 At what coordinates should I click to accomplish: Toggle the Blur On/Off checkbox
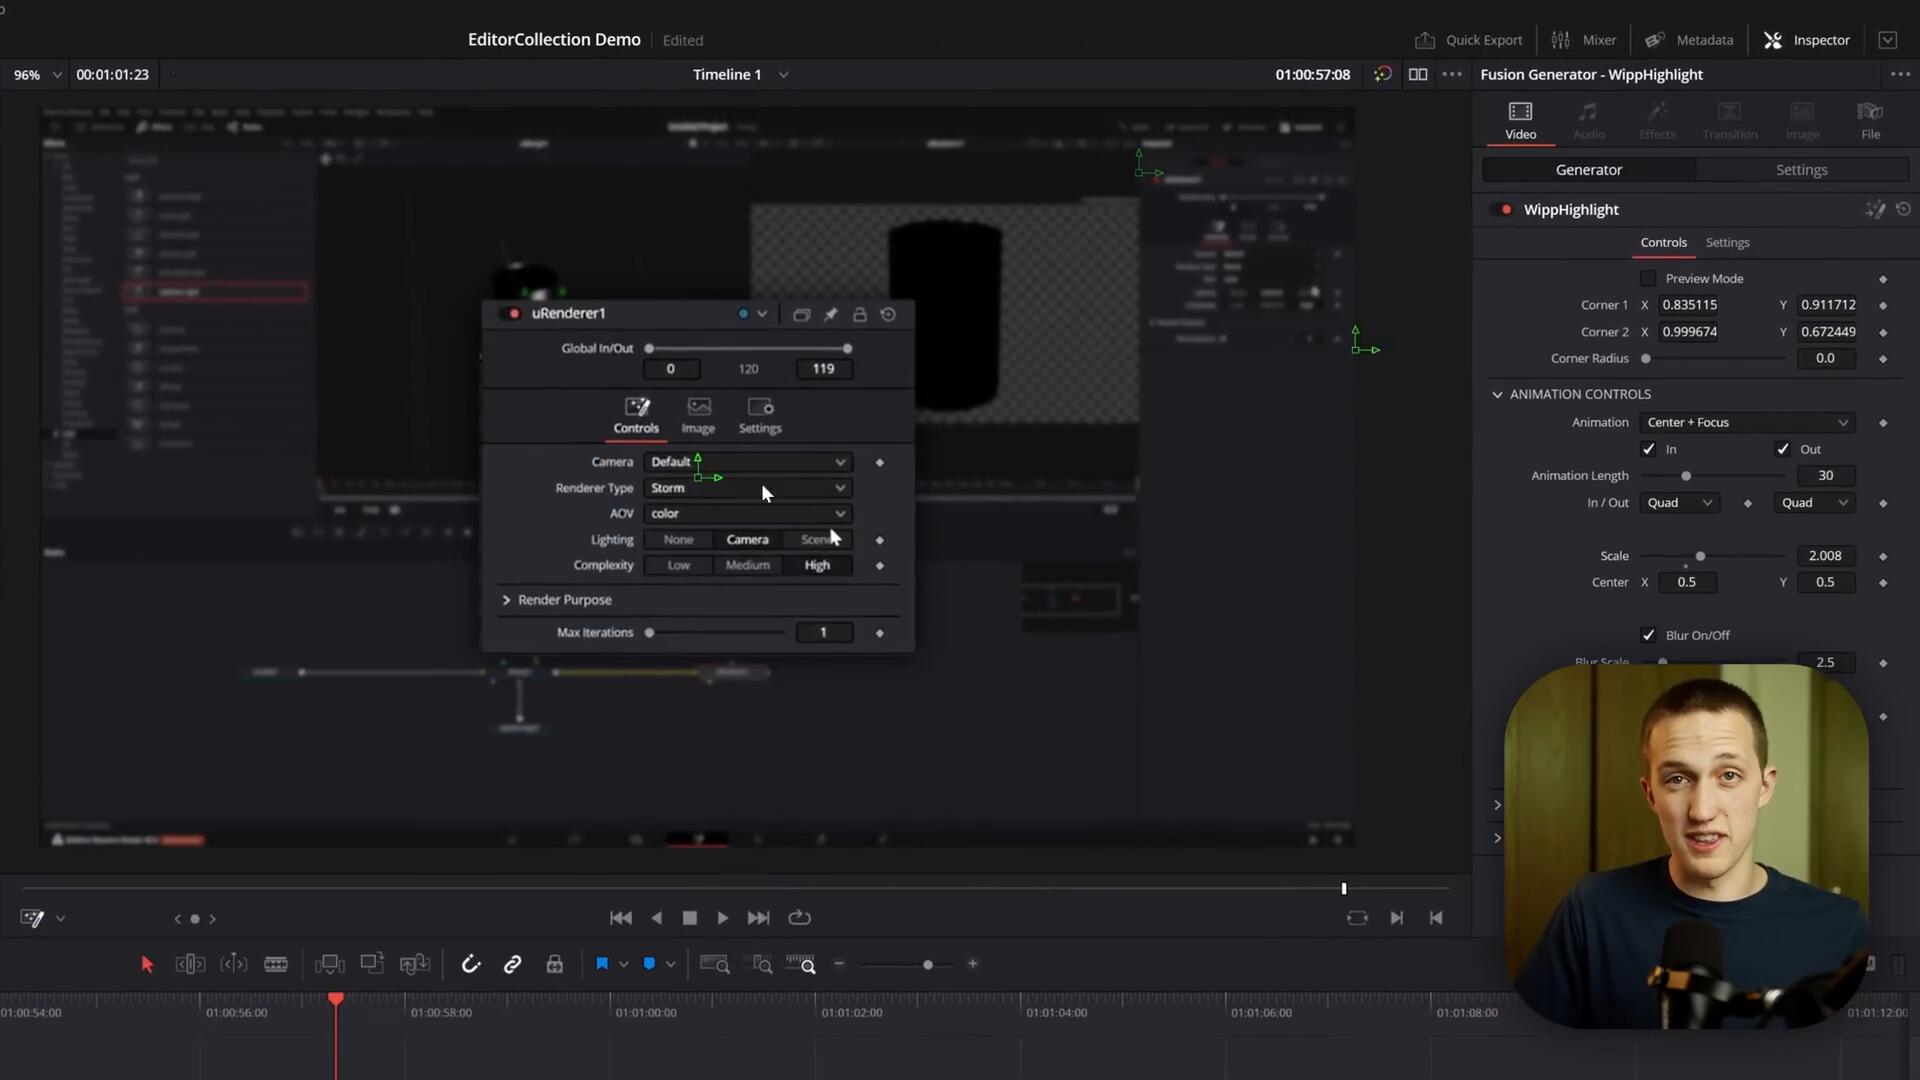click(1648, 635)
